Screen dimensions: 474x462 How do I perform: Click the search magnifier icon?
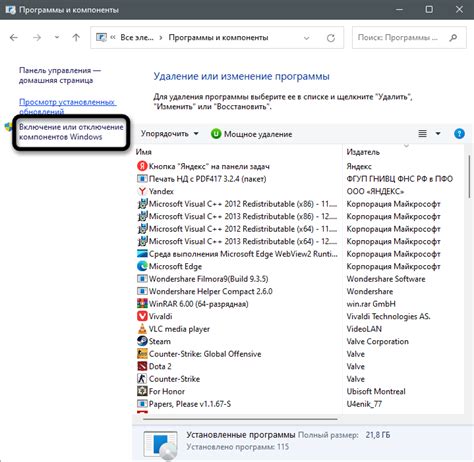tap(453, 38)
